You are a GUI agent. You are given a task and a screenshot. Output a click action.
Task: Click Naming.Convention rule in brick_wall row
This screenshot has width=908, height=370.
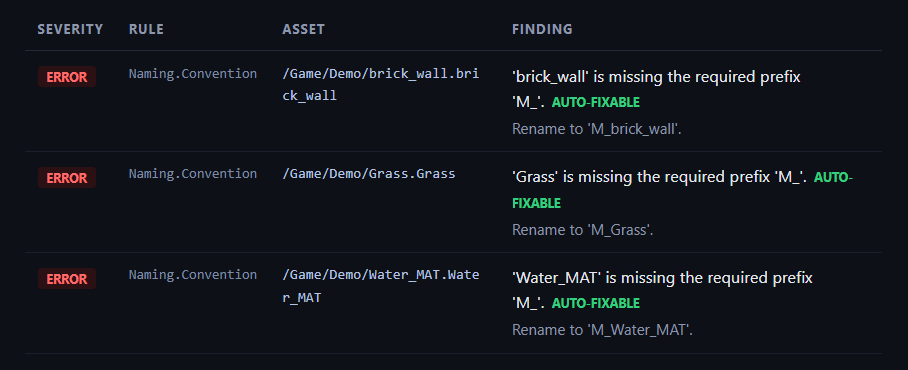pos(193,74)
